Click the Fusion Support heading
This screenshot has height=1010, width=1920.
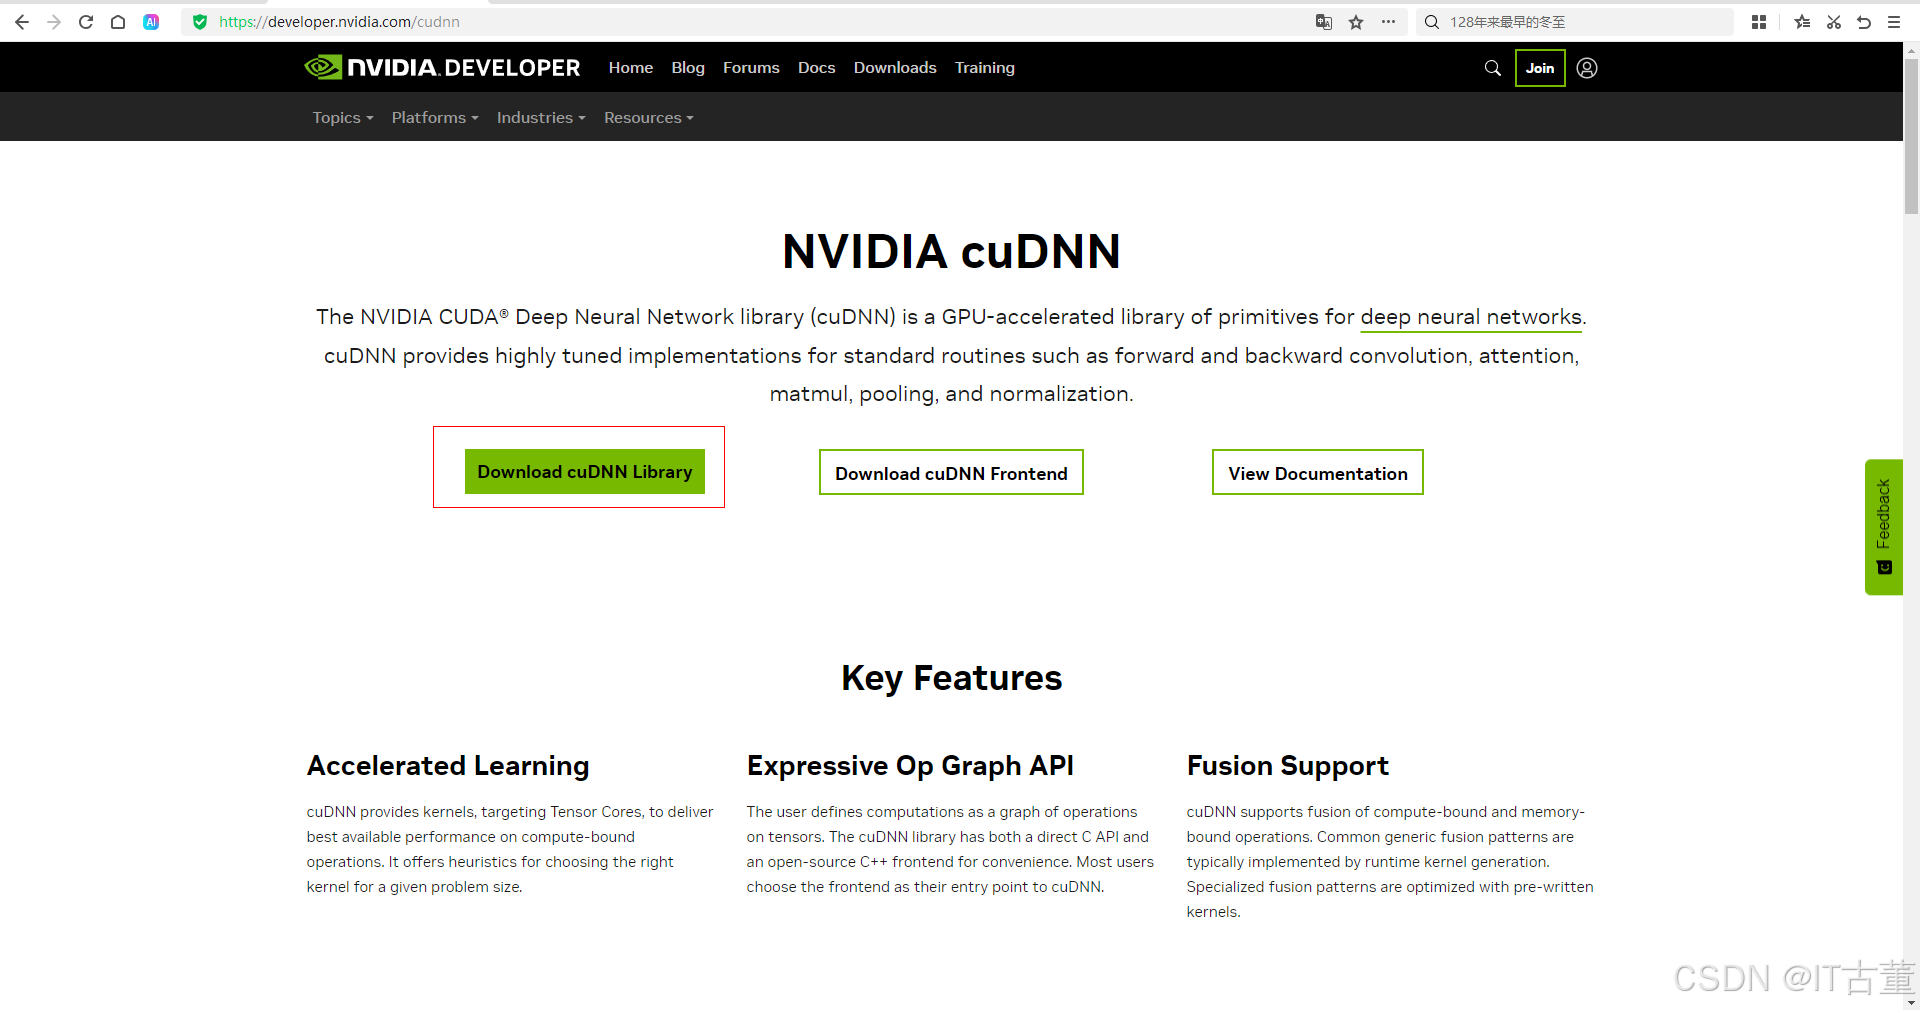pos(1288,766)
